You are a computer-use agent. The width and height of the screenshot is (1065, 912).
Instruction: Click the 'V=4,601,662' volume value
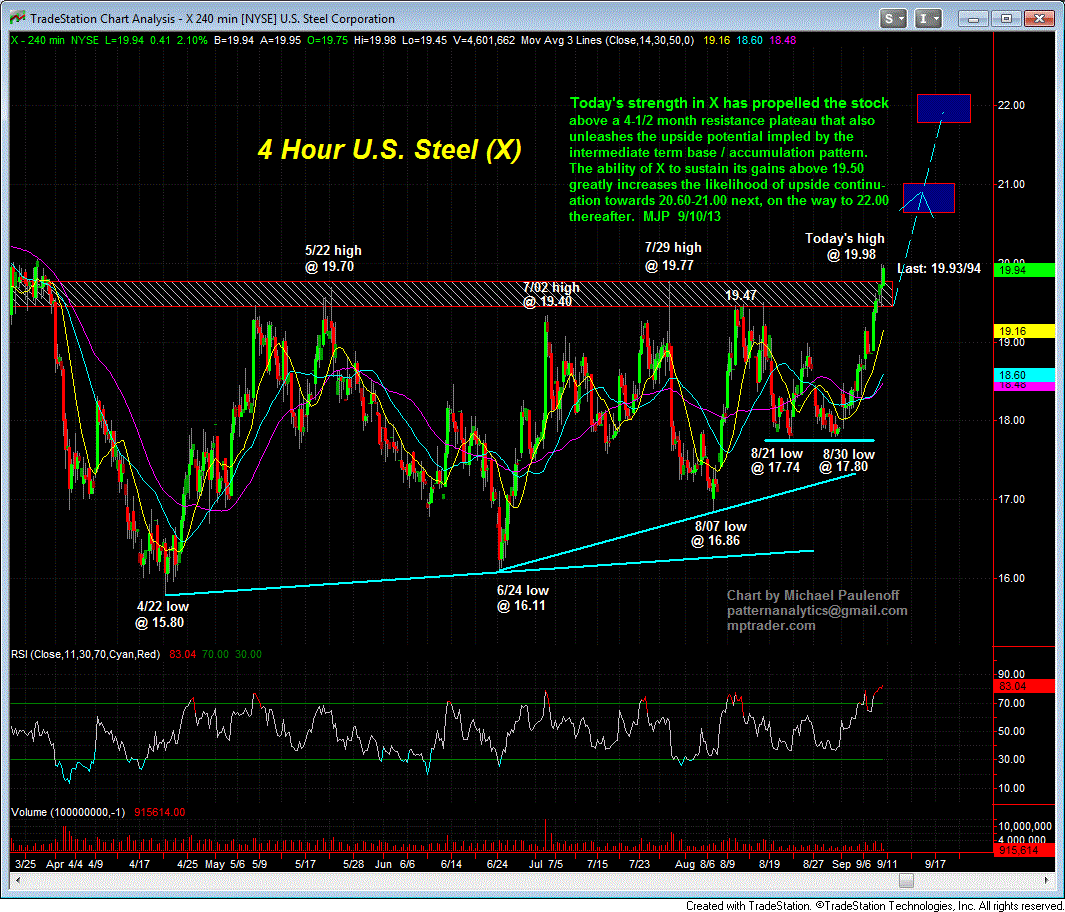(x=484, y=41)
